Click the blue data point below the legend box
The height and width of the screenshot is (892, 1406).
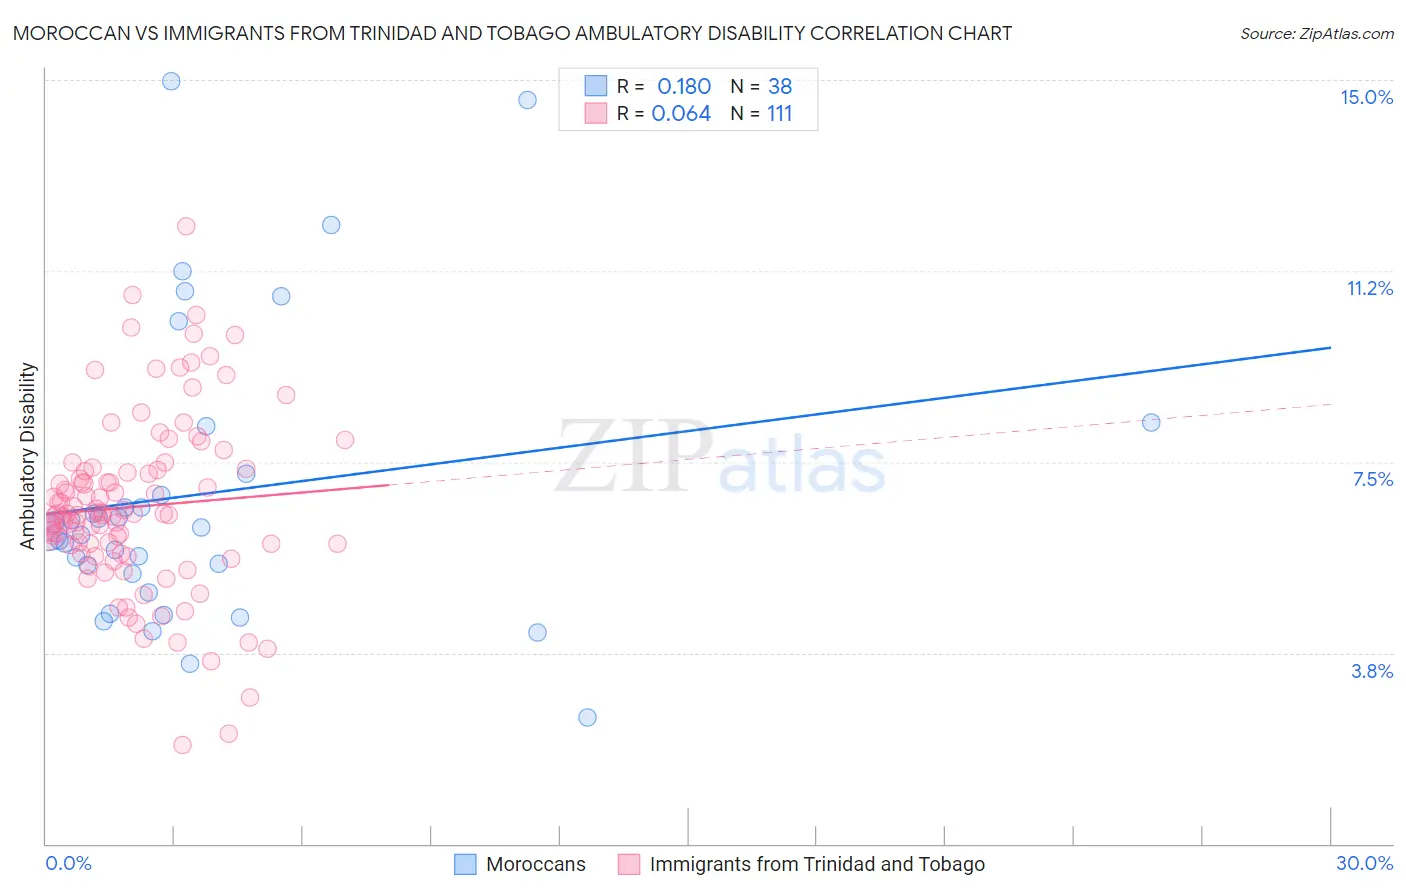527,99
